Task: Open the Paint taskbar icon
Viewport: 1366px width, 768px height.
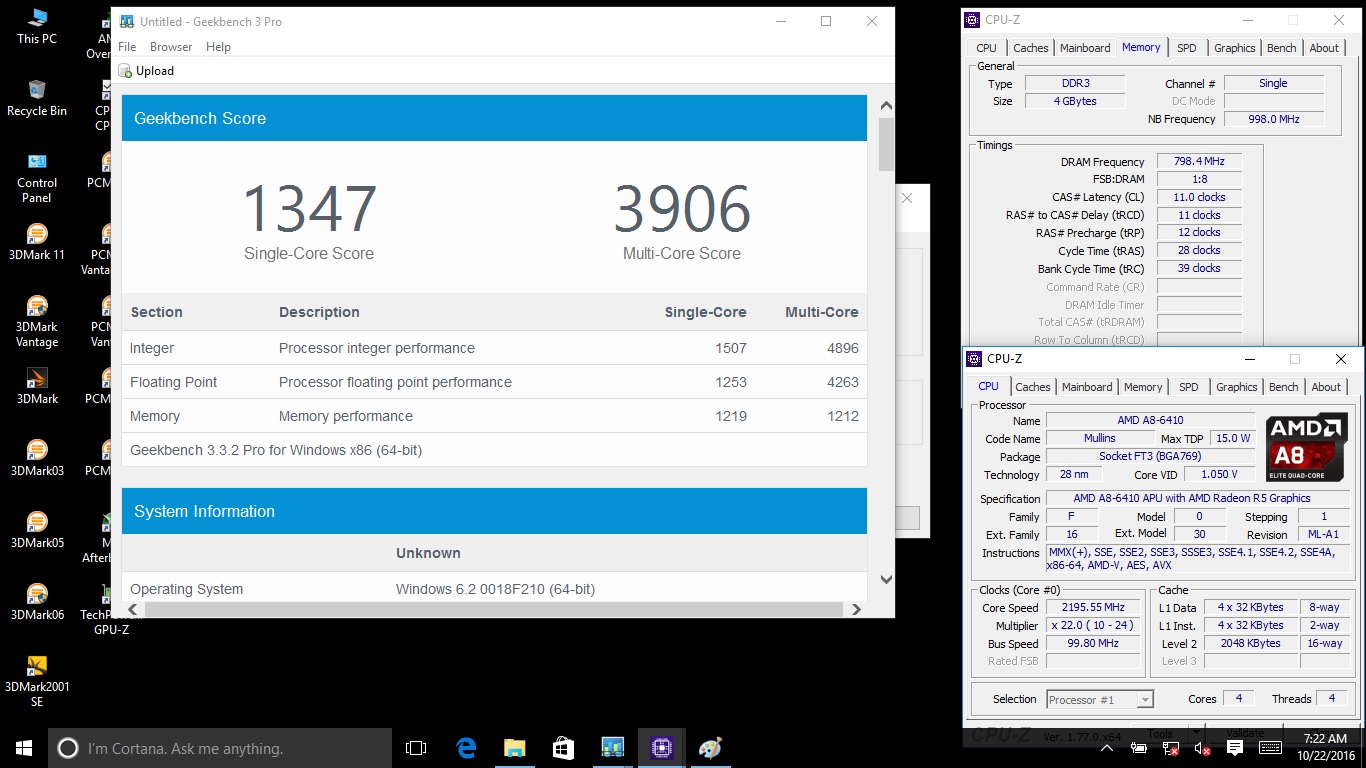Action: [710, 748]
